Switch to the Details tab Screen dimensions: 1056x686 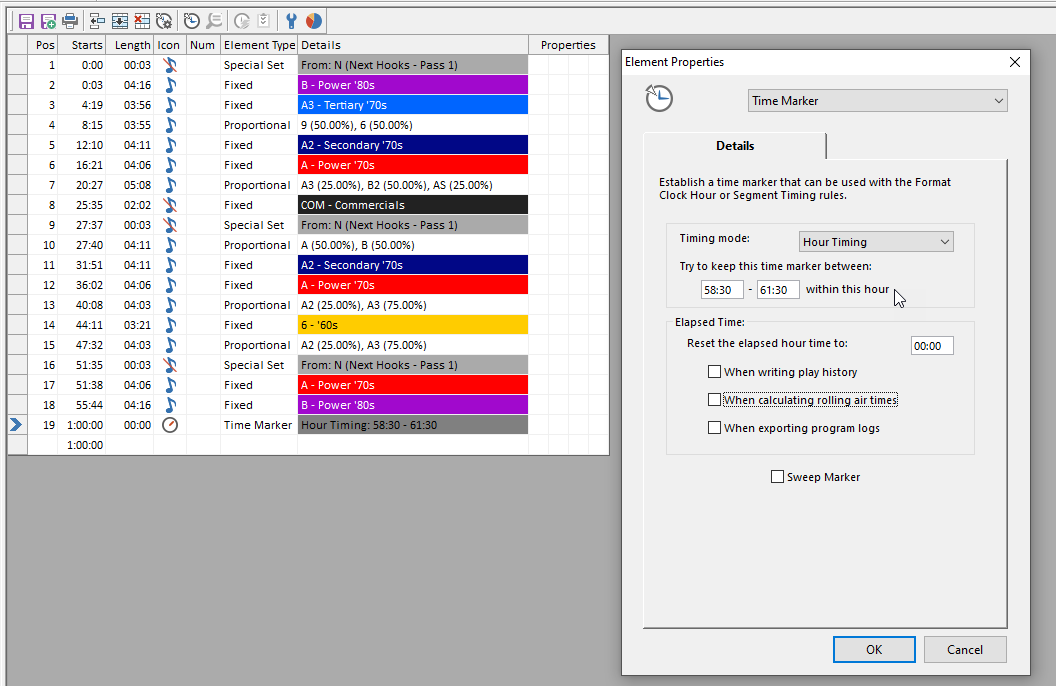[735, 146]
